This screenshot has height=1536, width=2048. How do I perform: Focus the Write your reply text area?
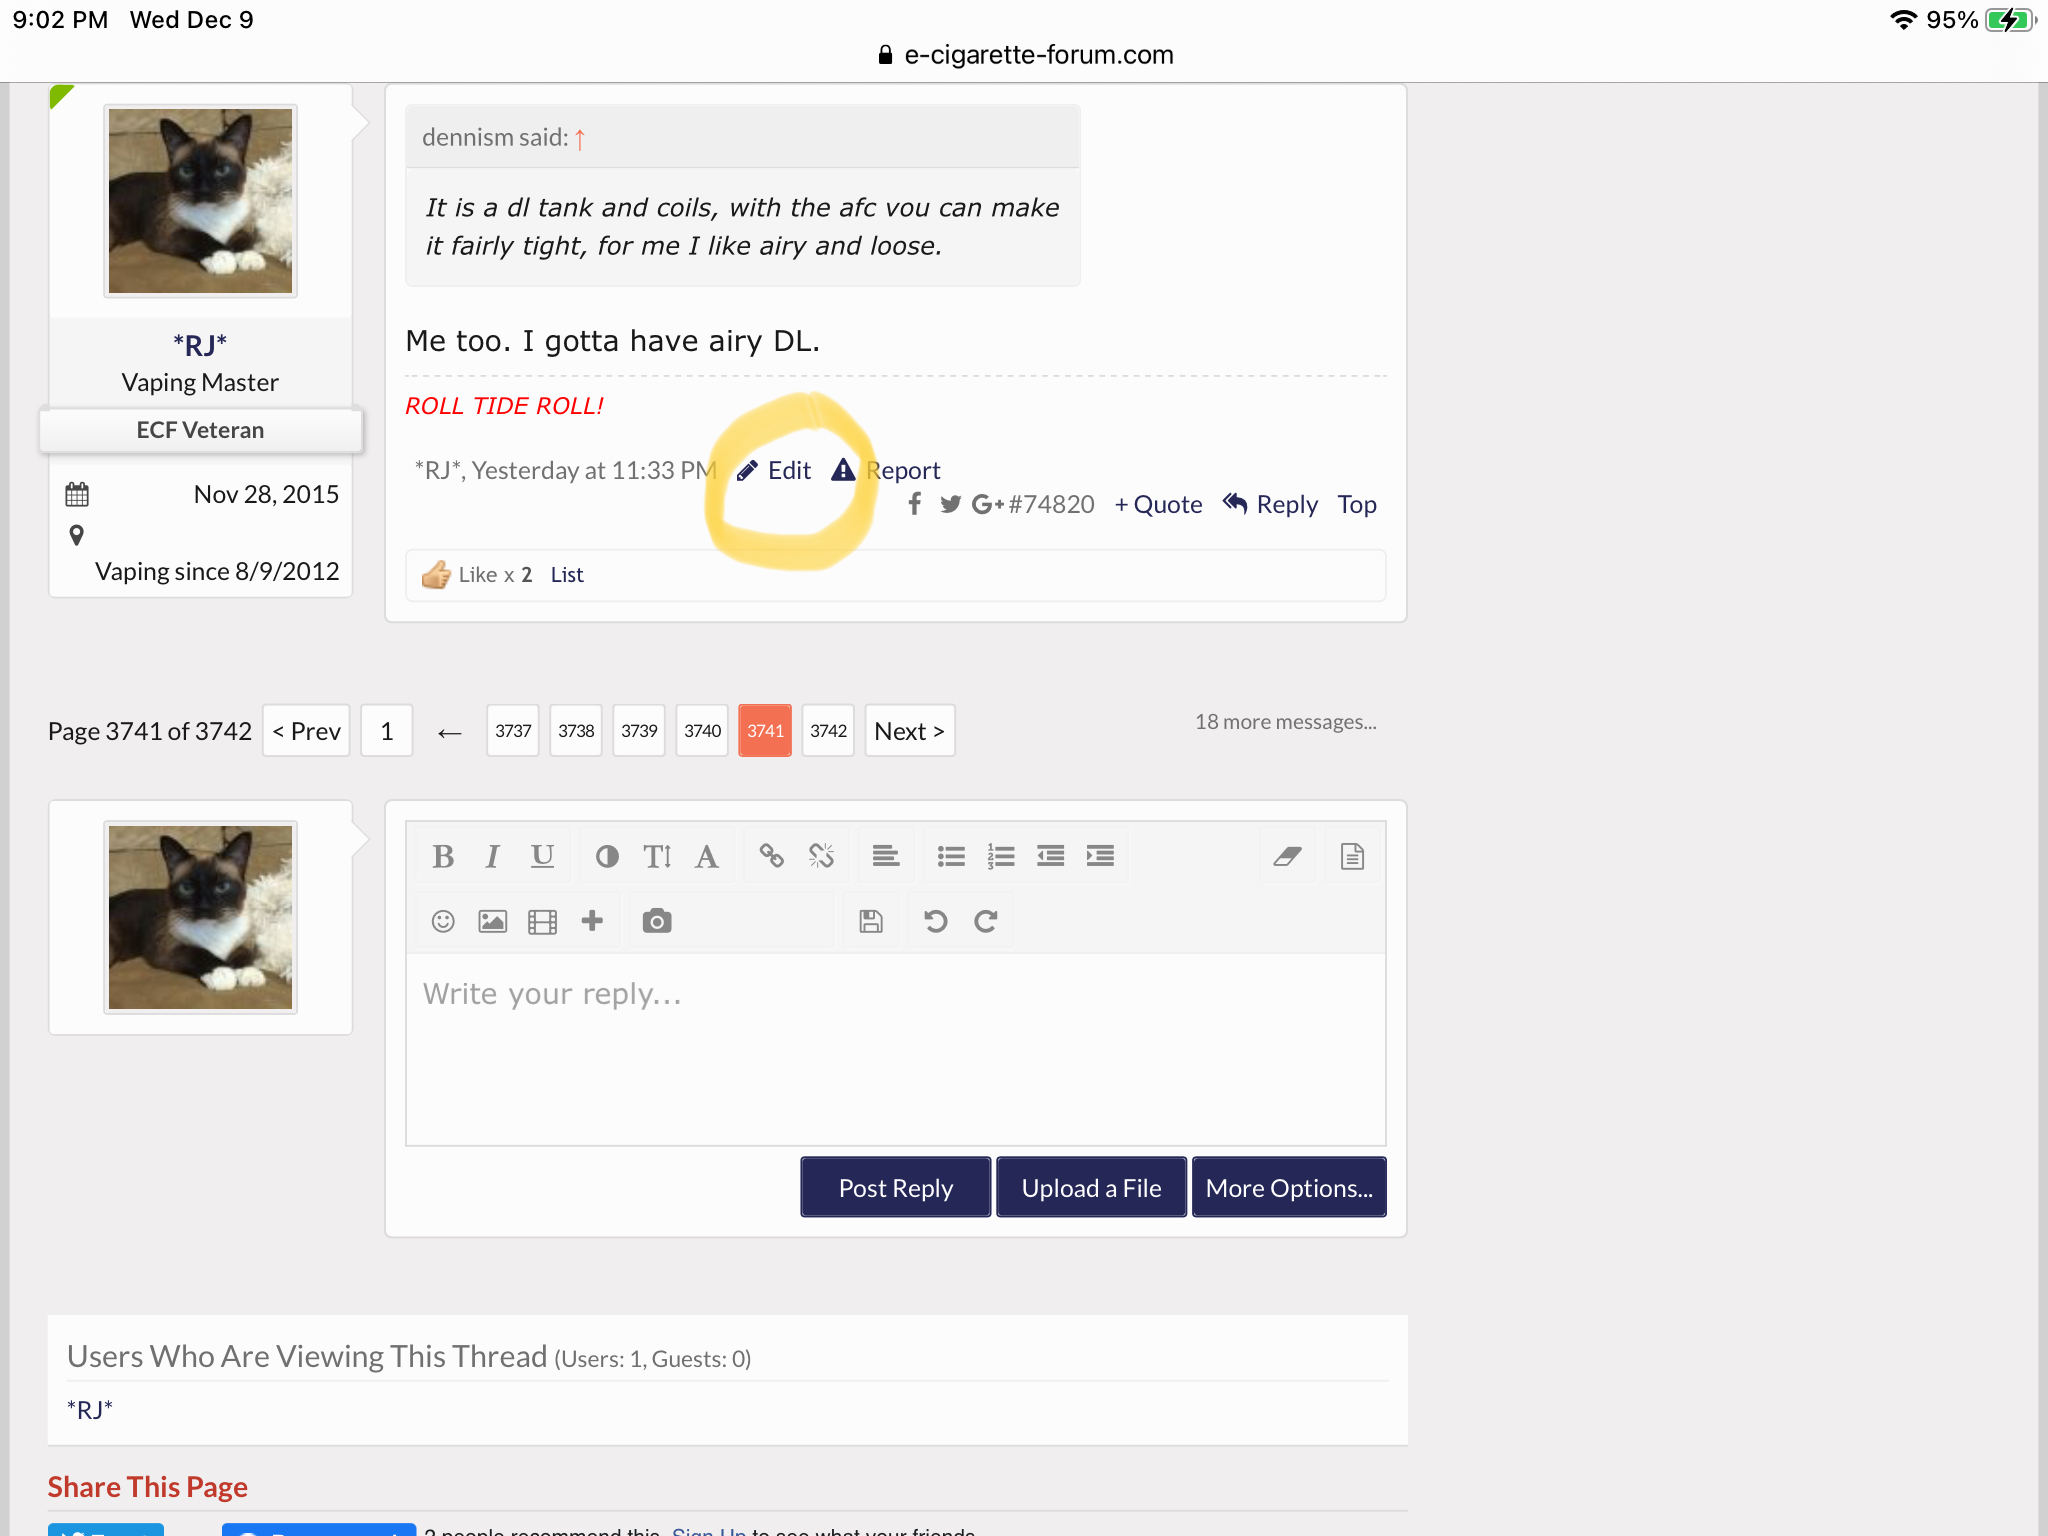click(896, 1050)
